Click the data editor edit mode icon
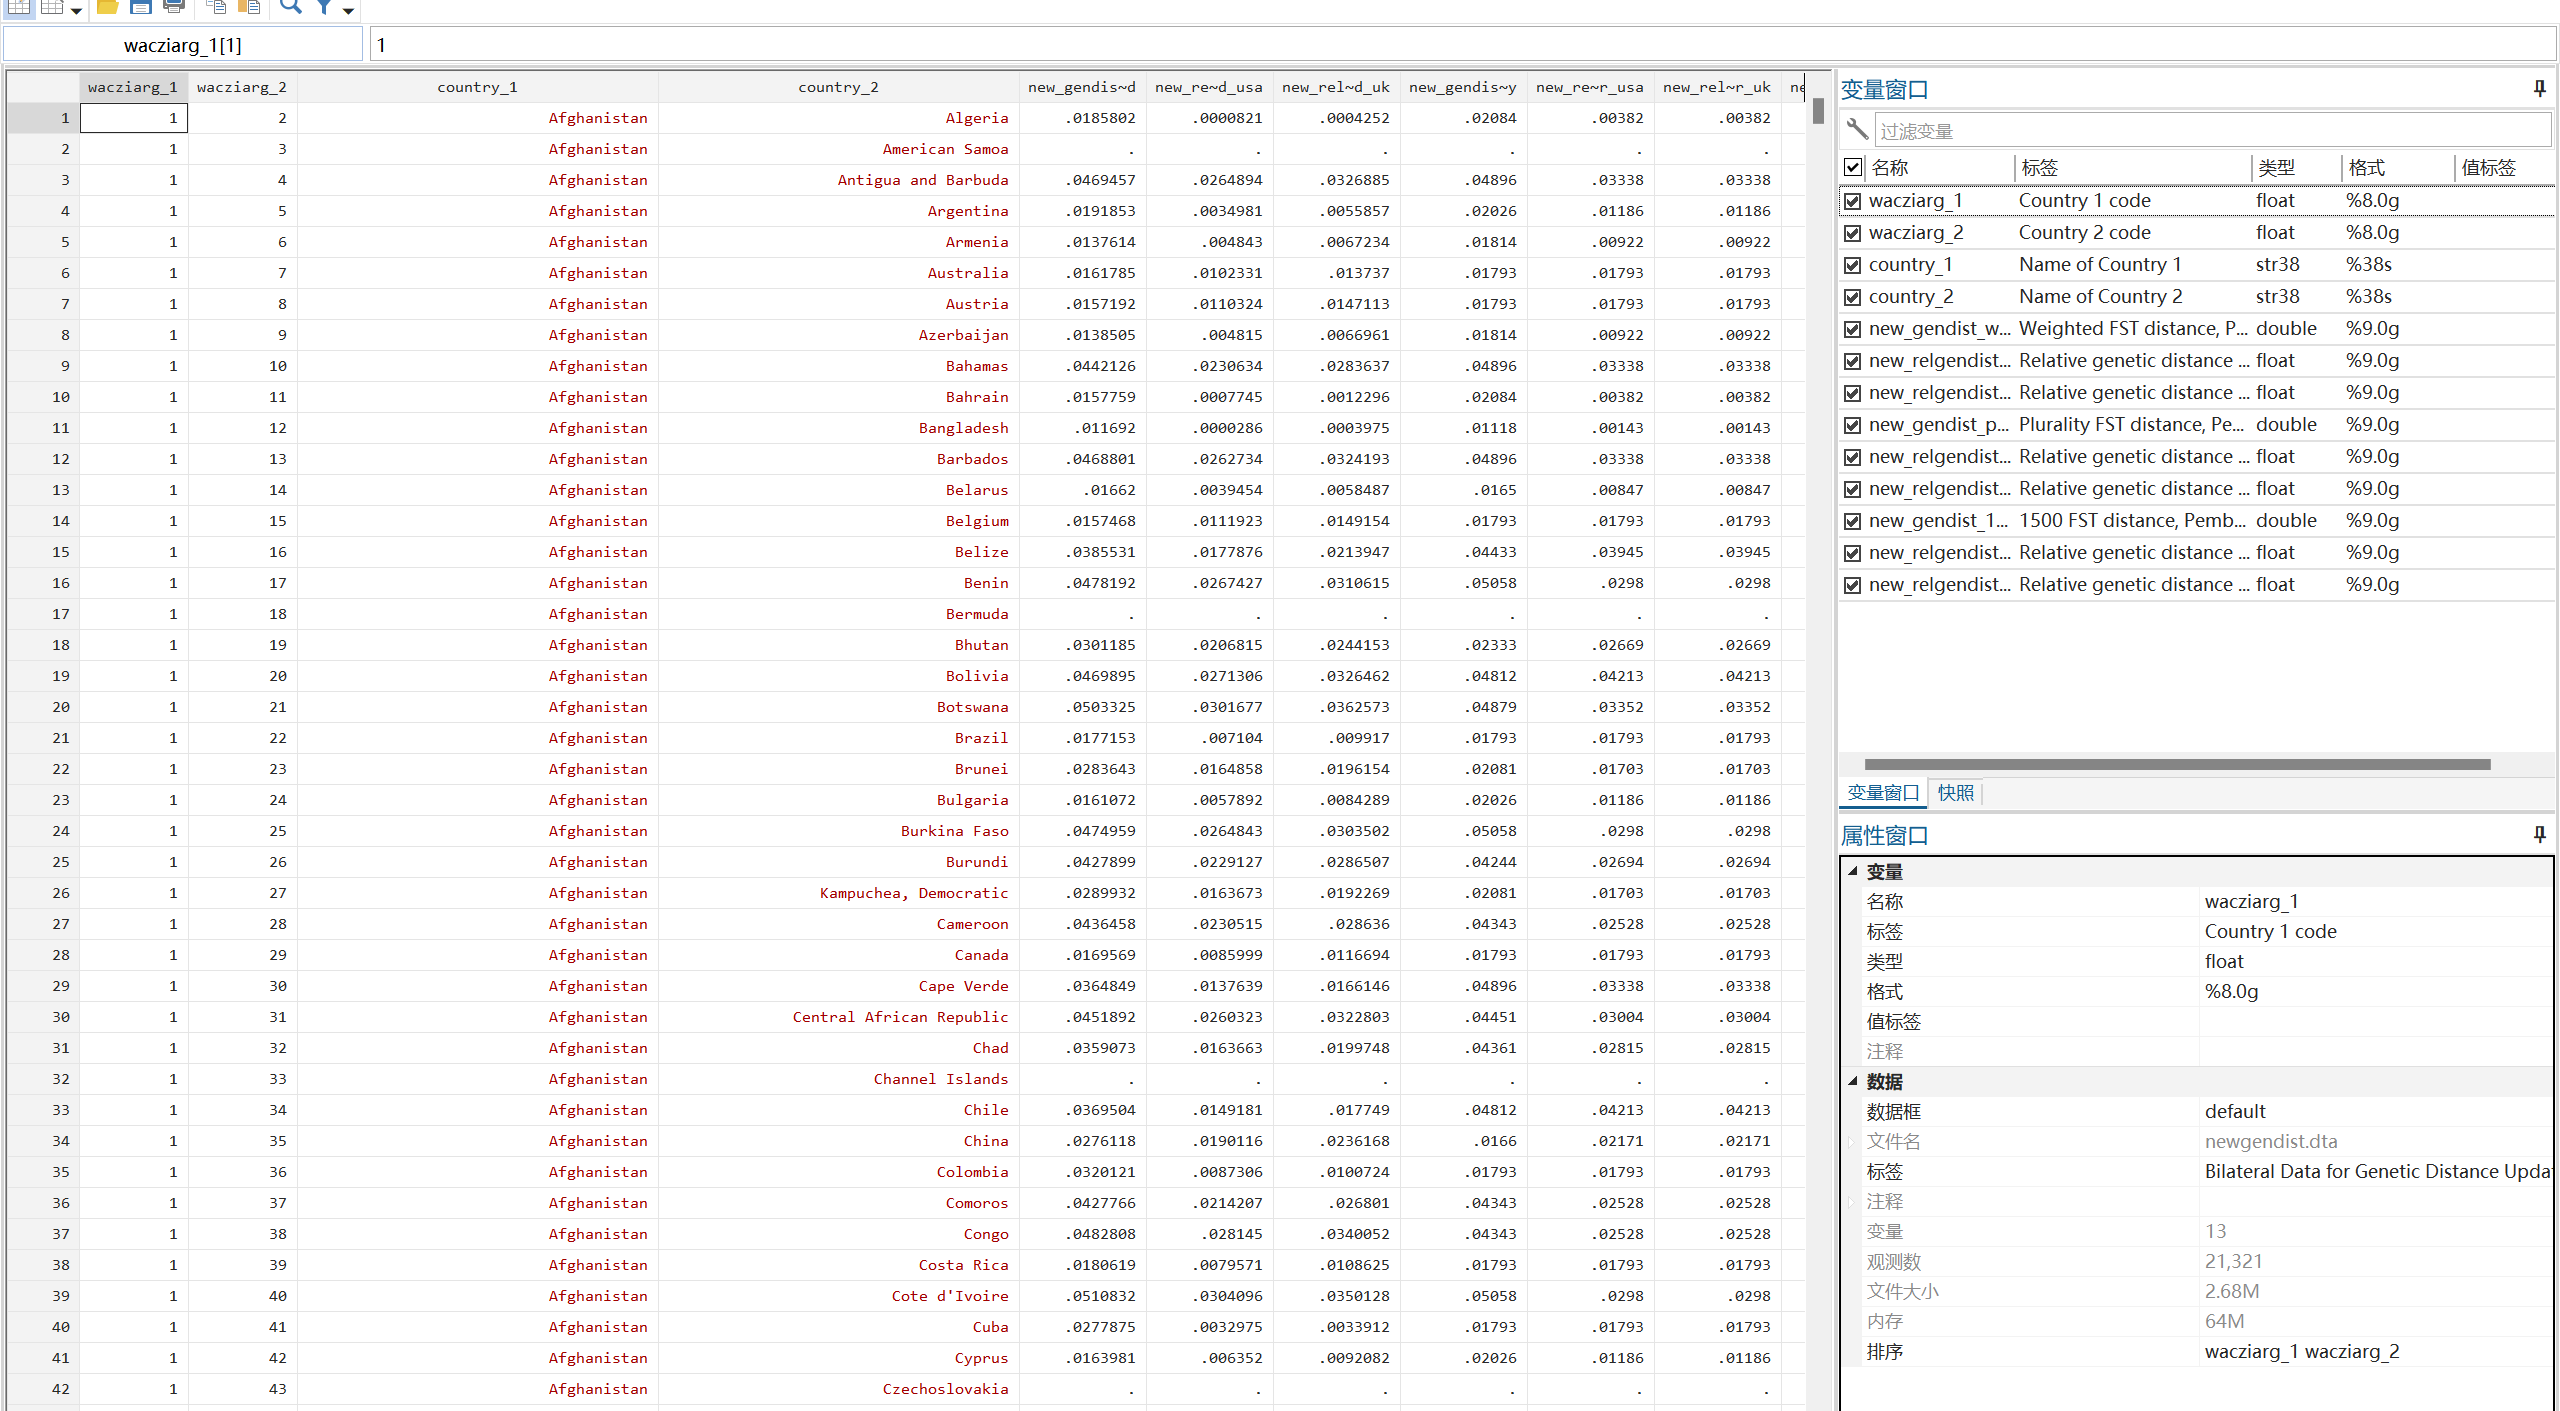 coord(19,7)
